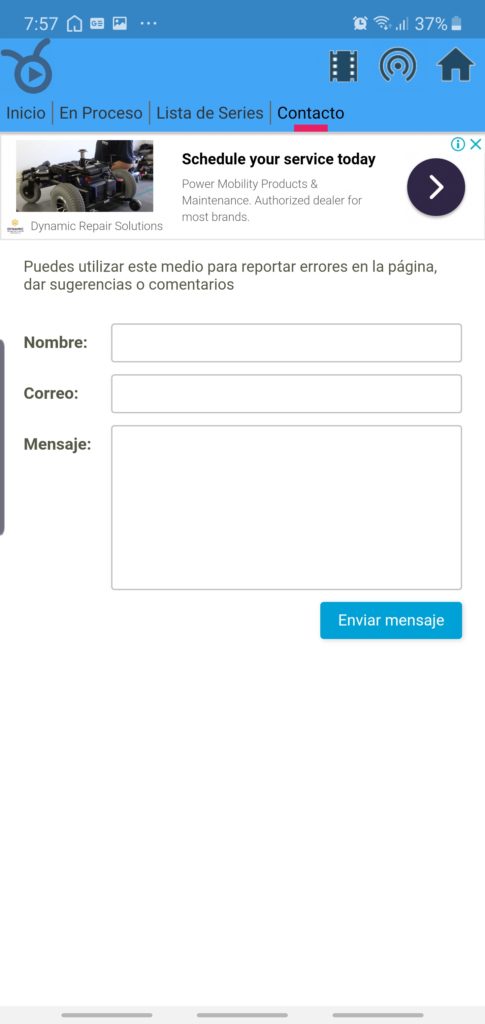Tap the ad's round arrow button

pyautogui.click(x=436, y=187)
